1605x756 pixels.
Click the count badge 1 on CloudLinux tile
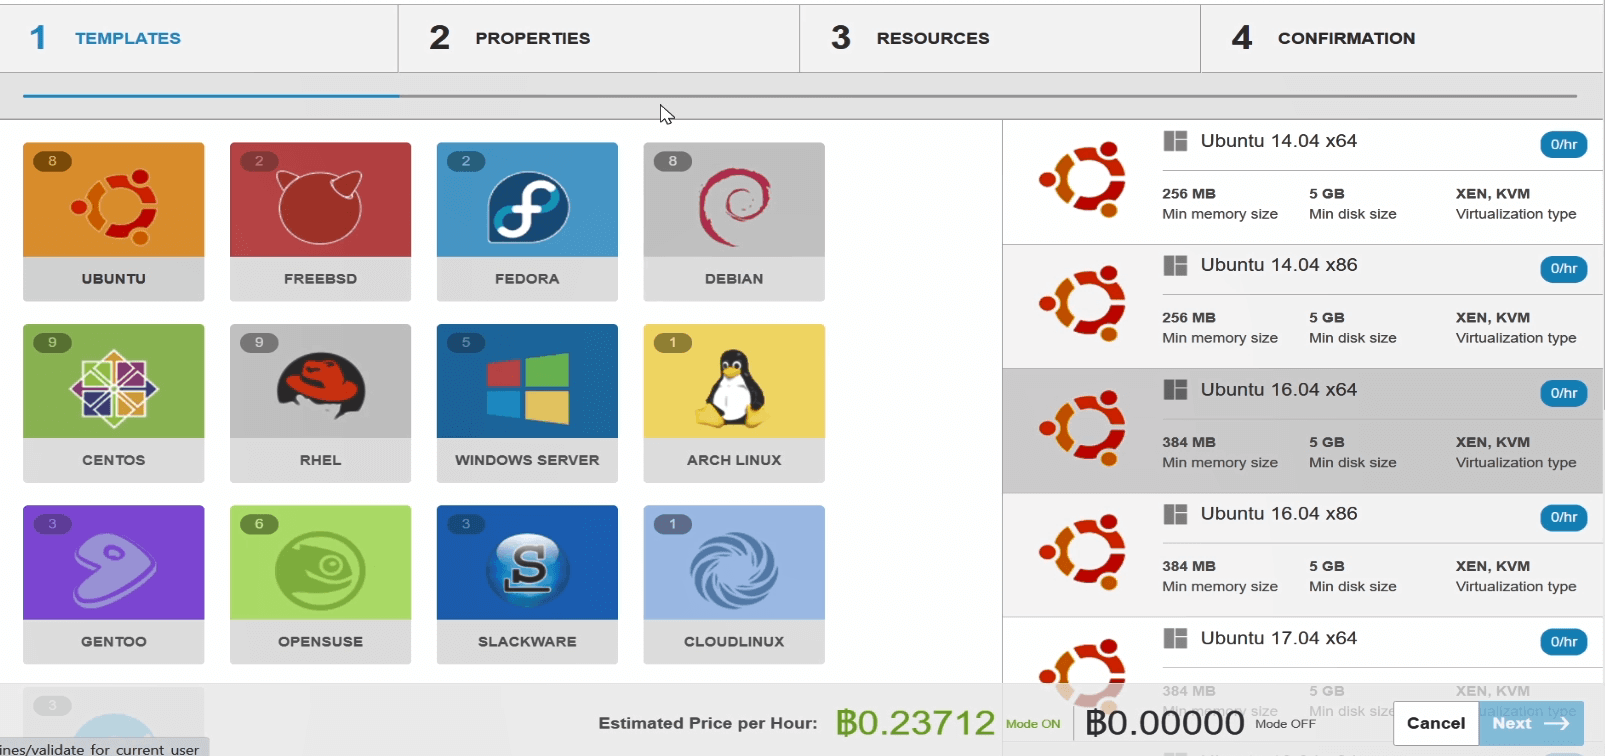click(673, 524)
